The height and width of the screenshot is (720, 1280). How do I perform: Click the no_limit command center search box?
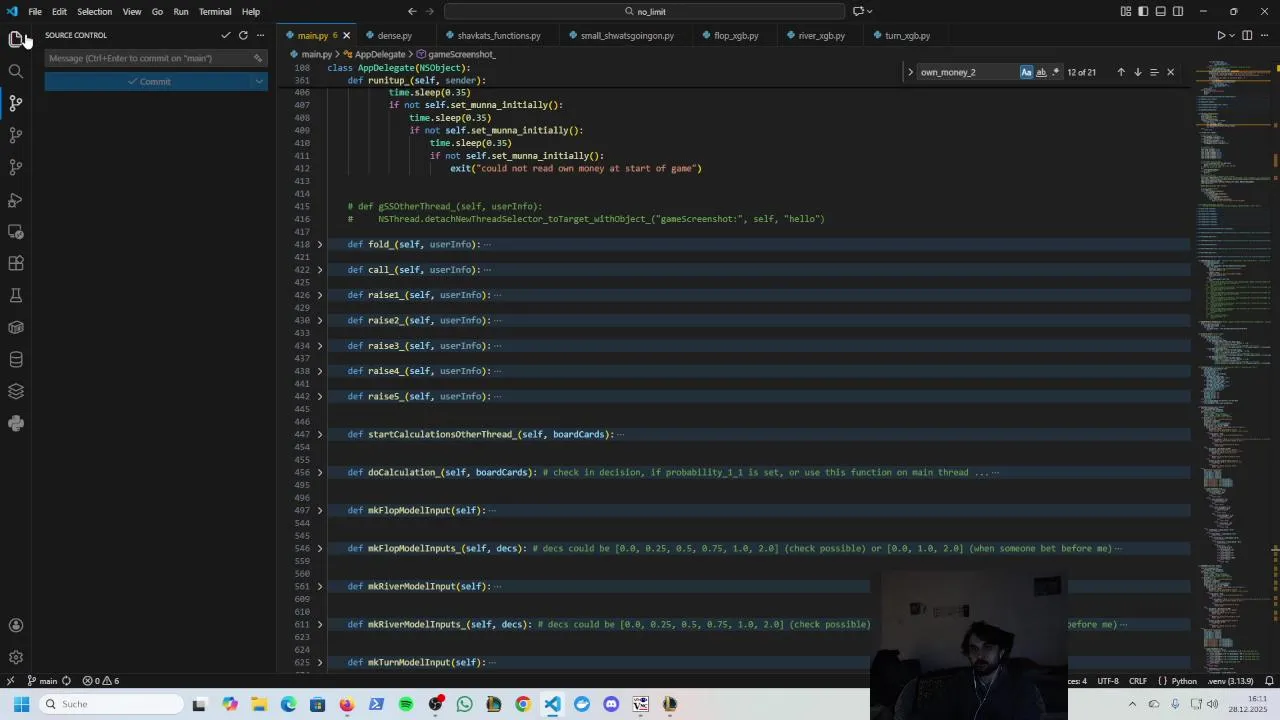(645, 11)
